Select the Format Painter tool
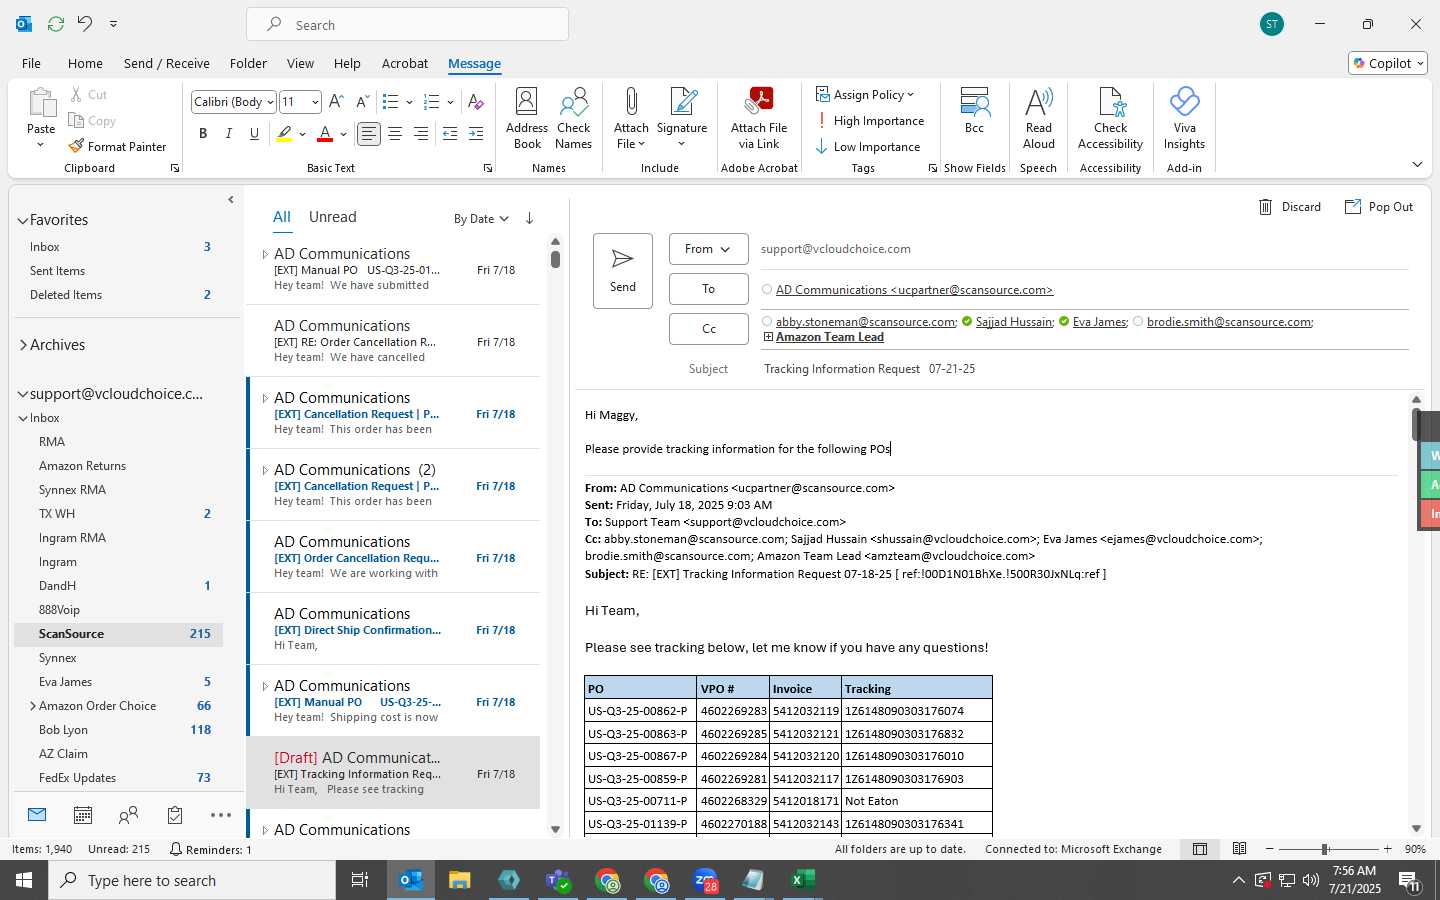This screenshot has width=1440, height=900. pos(117,146)
